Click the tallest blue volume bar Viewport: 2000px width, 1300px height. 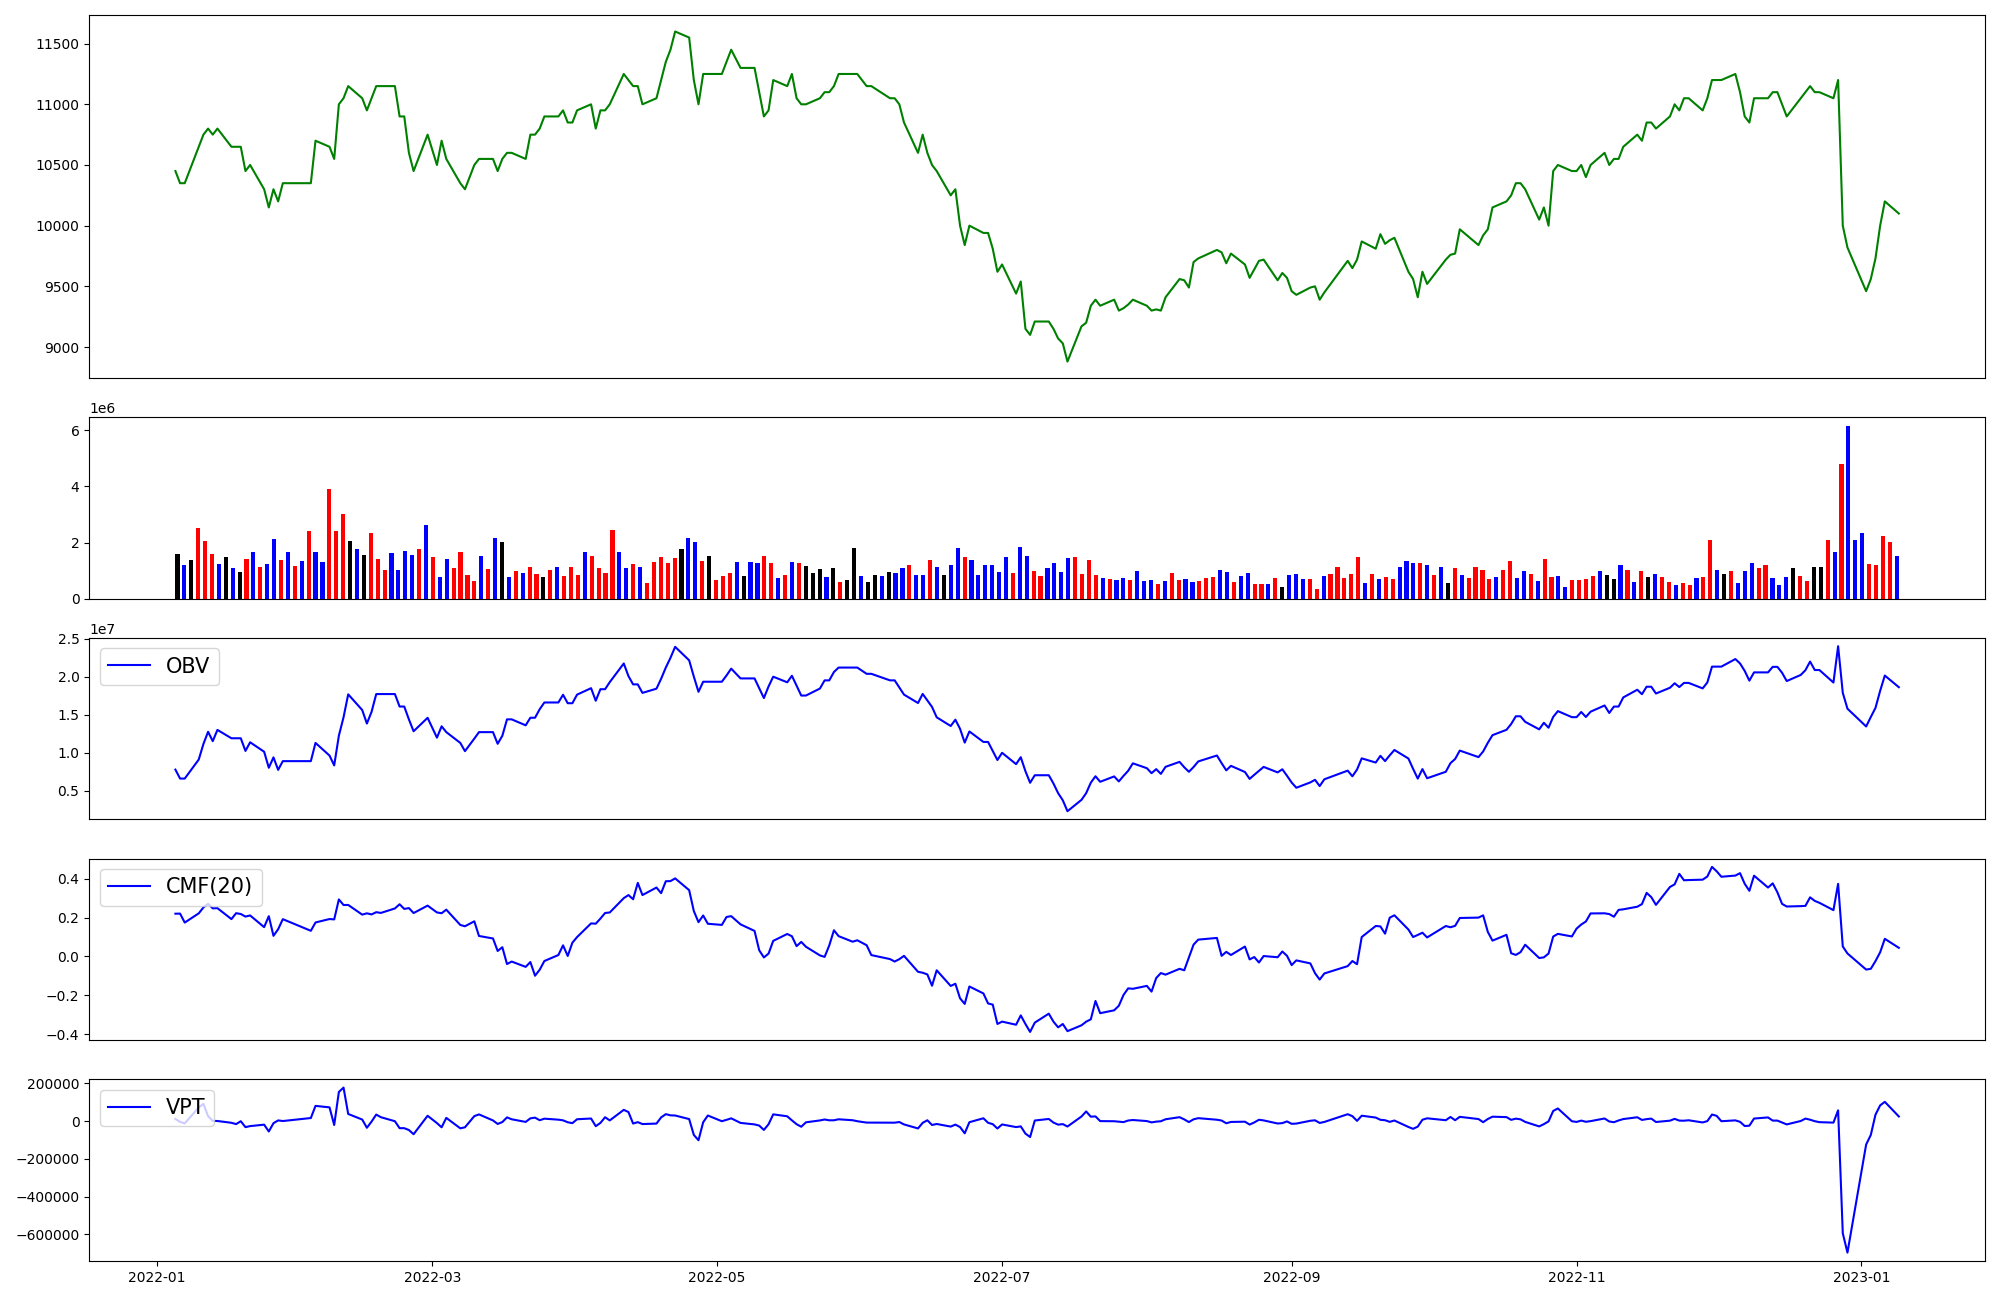(1848, 510)
